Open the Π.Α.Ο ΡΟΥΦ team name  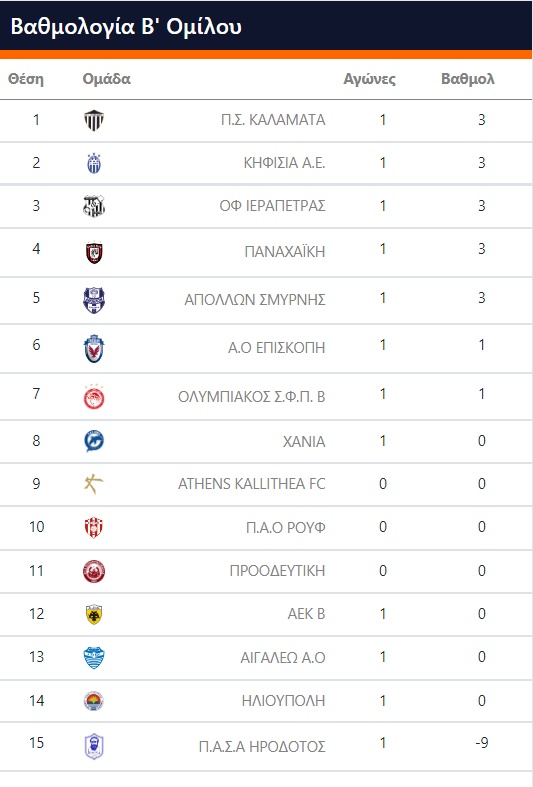286,528
